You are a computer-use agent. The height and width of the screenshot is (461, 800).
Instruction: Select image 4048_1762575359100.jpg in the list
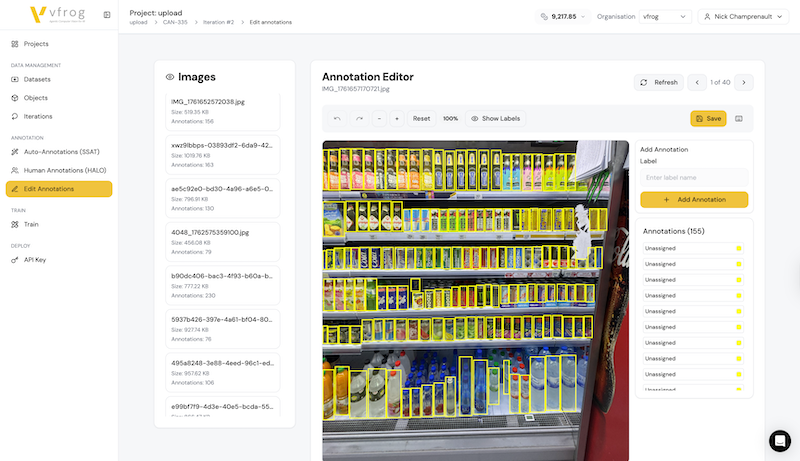pyautogui.click(x=223, y=242)
